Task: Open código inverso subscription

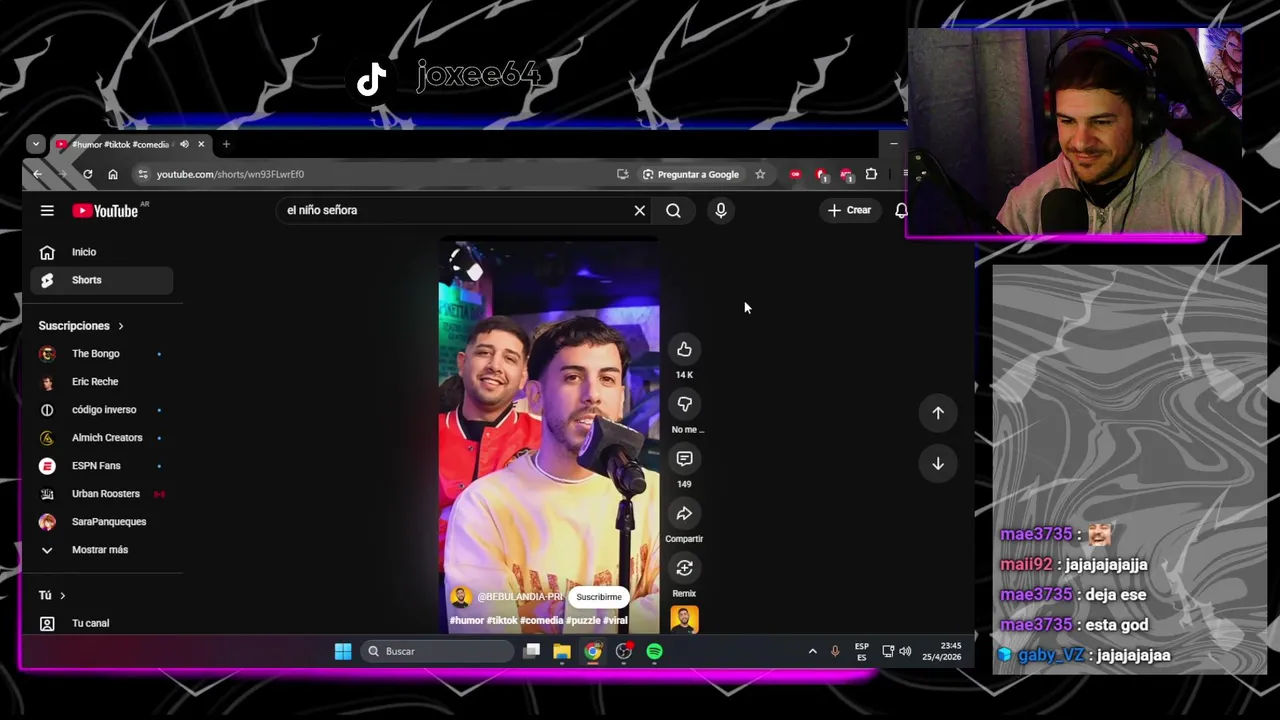Action: [102, 410]
